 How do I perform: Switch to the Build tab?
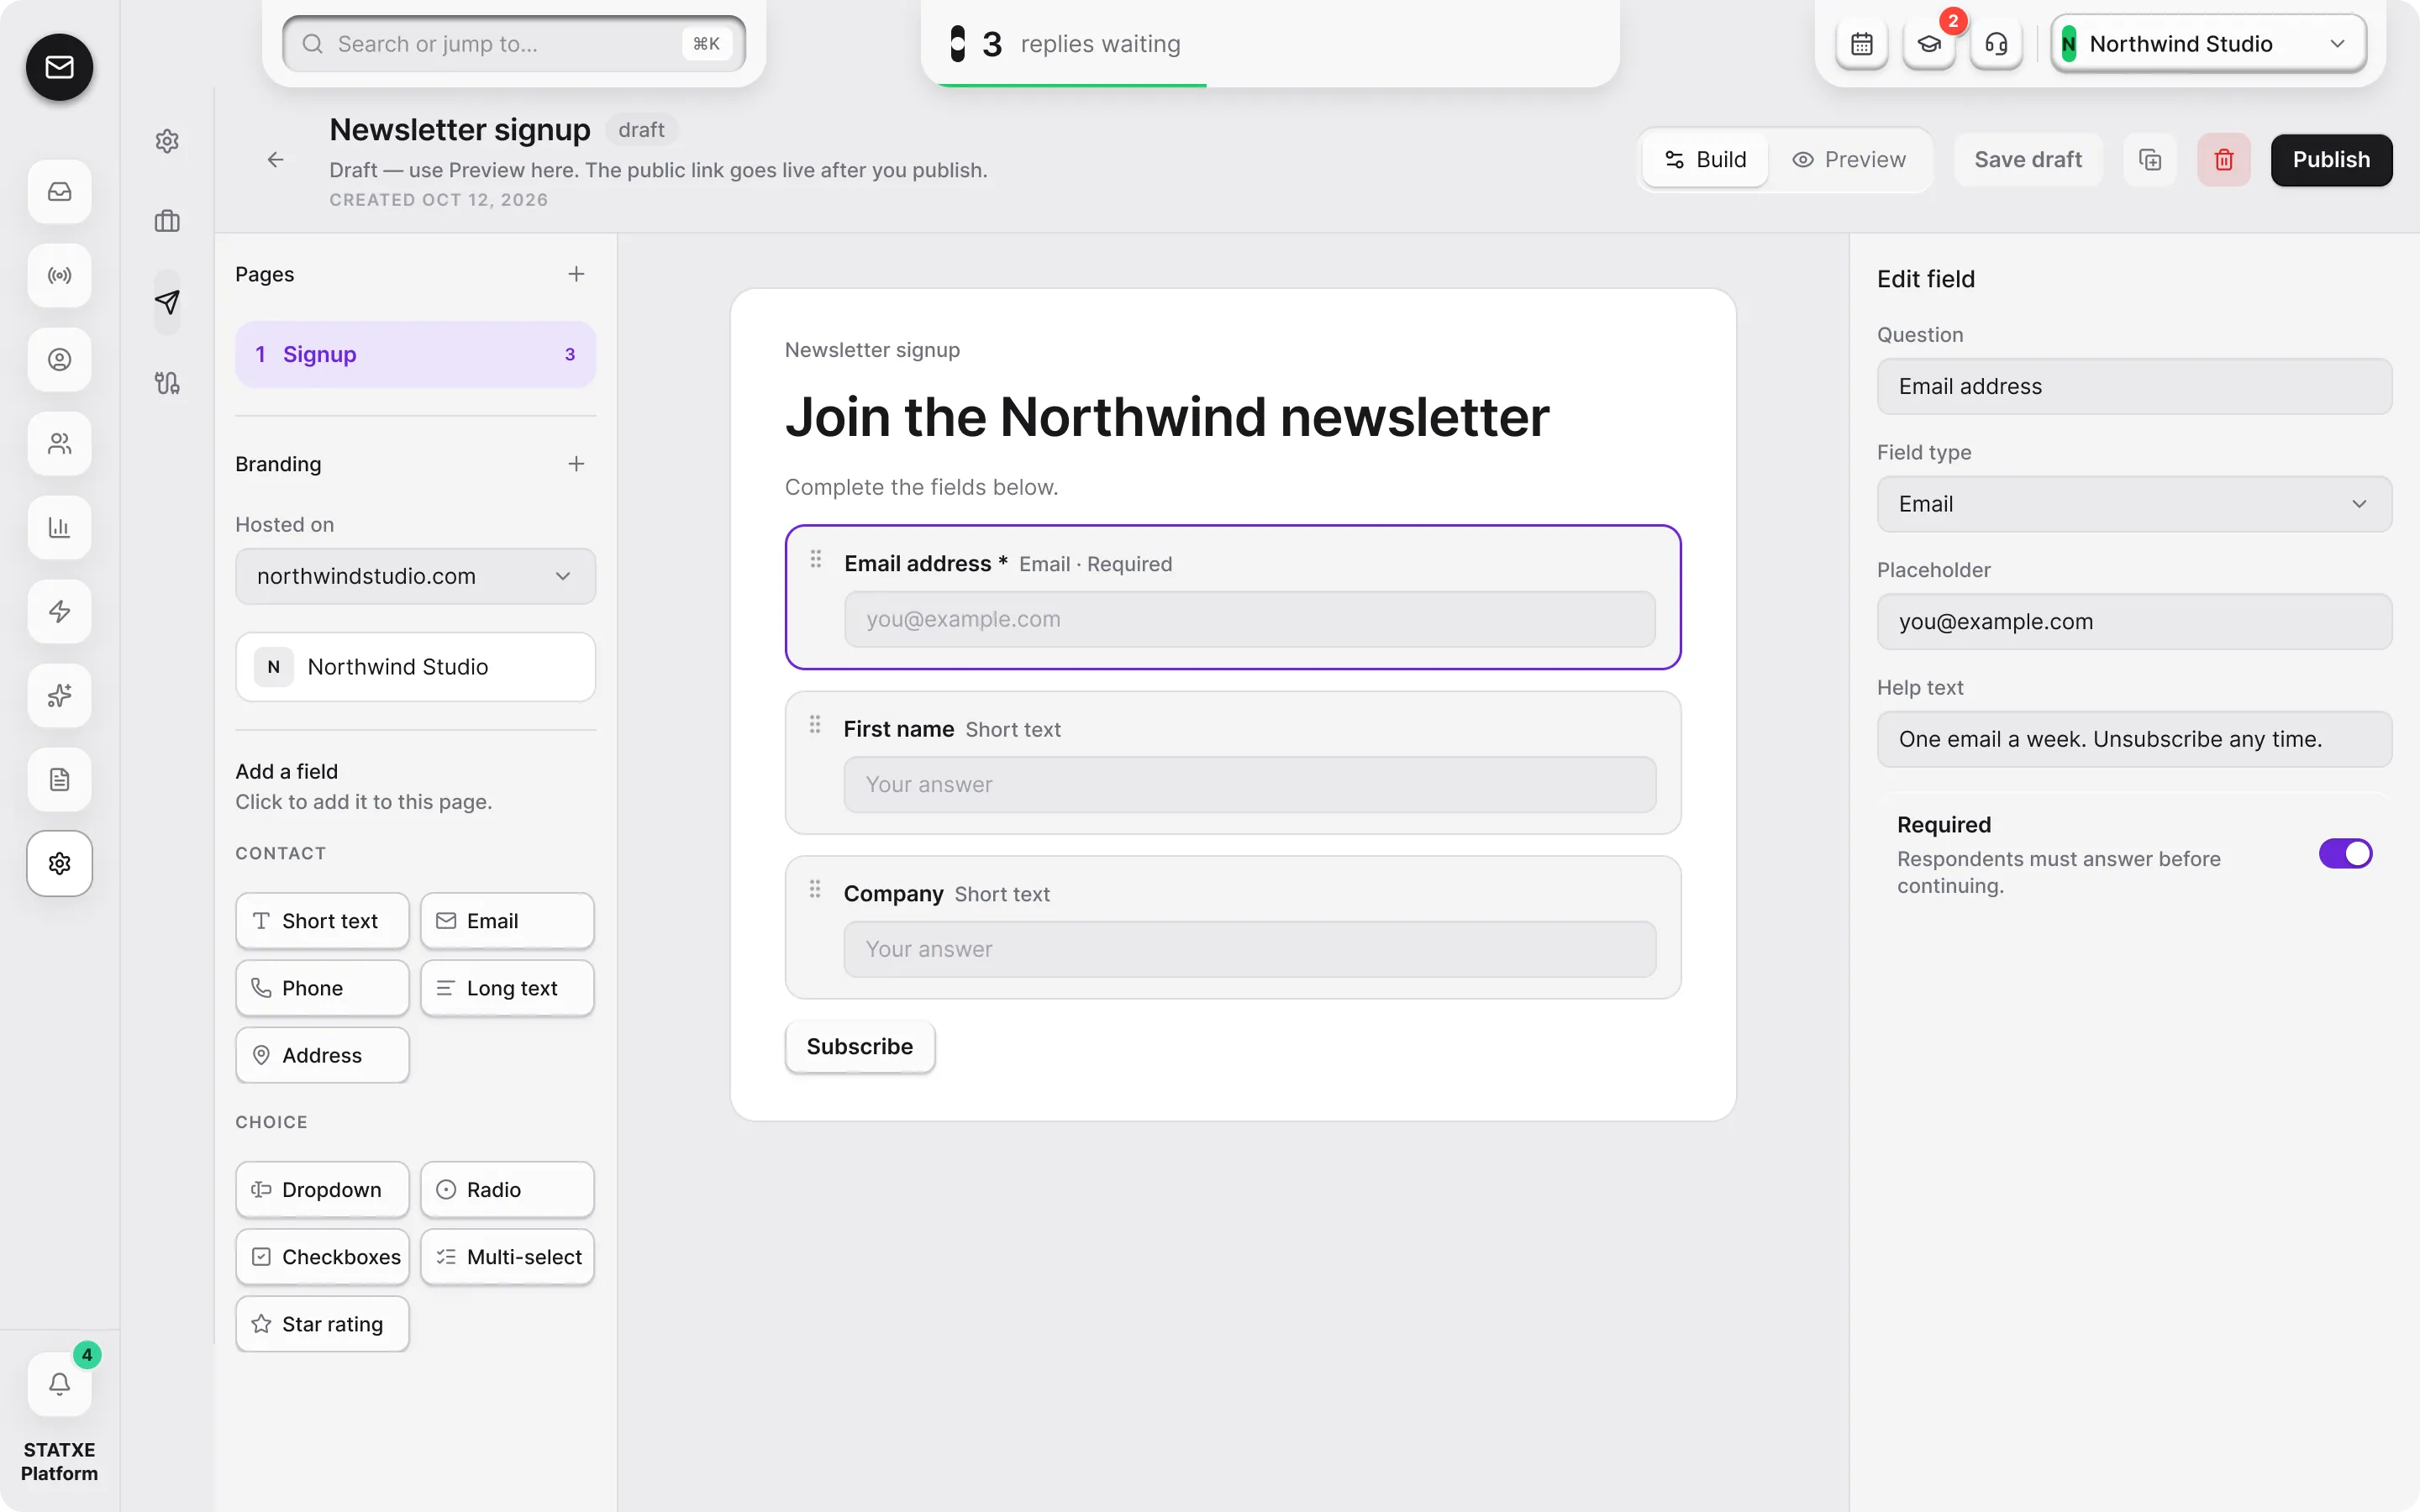(1705, 160)
